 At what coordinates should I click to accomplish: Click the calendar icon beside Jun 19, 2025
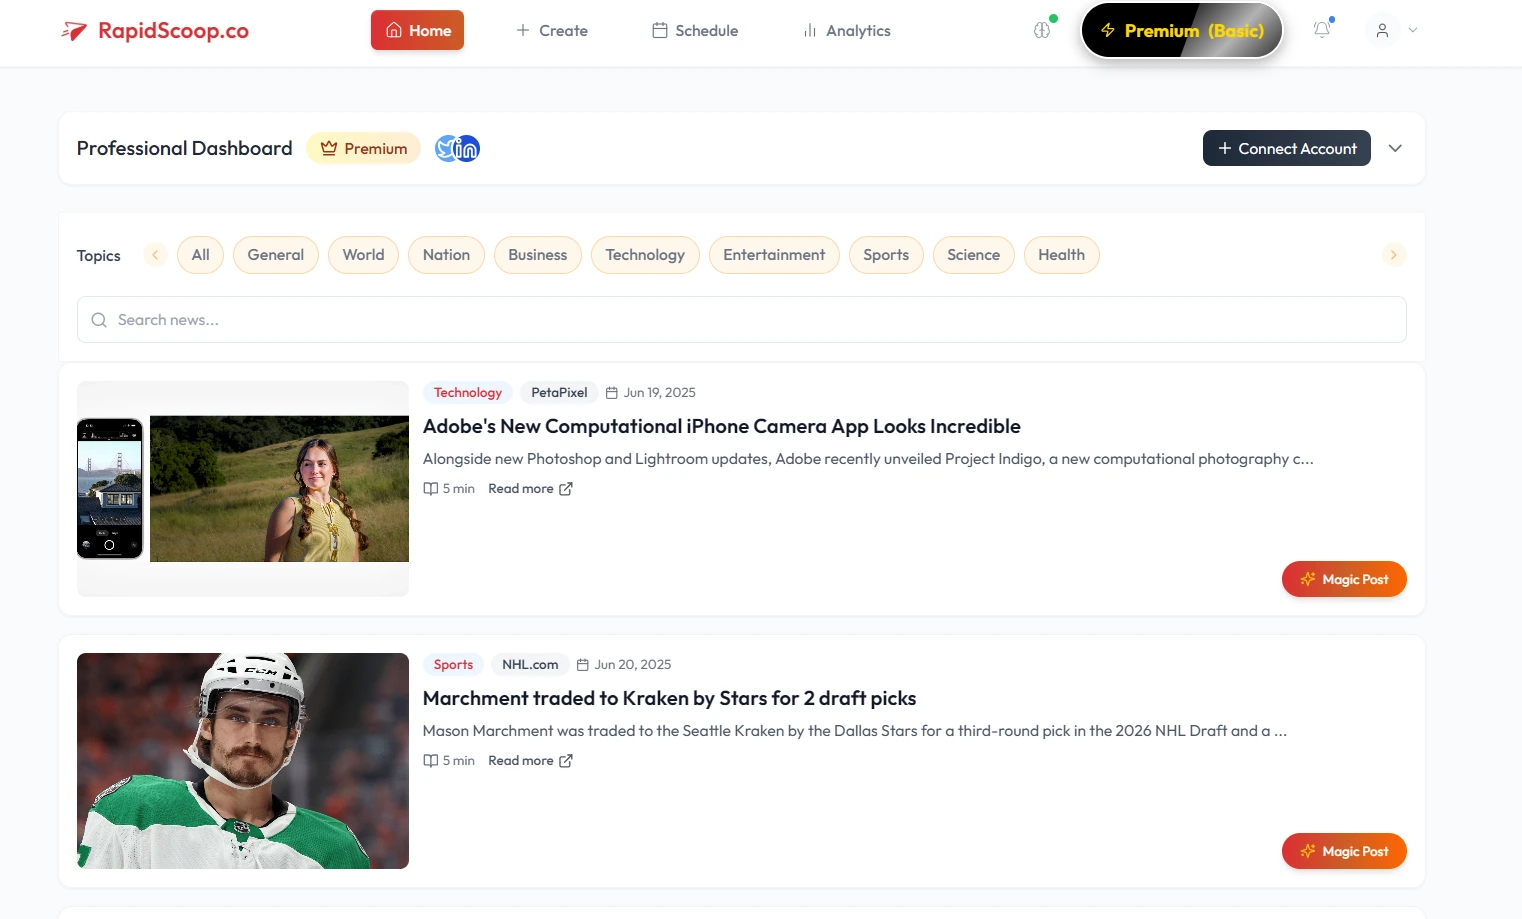point(612,393)
